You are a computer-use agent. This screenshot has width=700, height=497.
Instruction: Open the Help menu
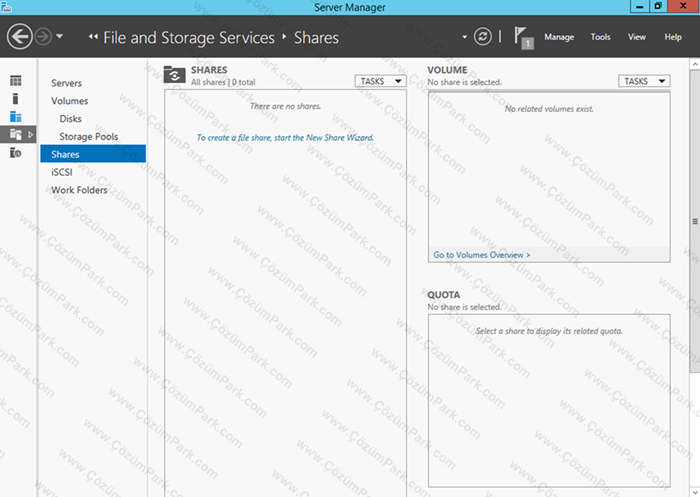673,37
